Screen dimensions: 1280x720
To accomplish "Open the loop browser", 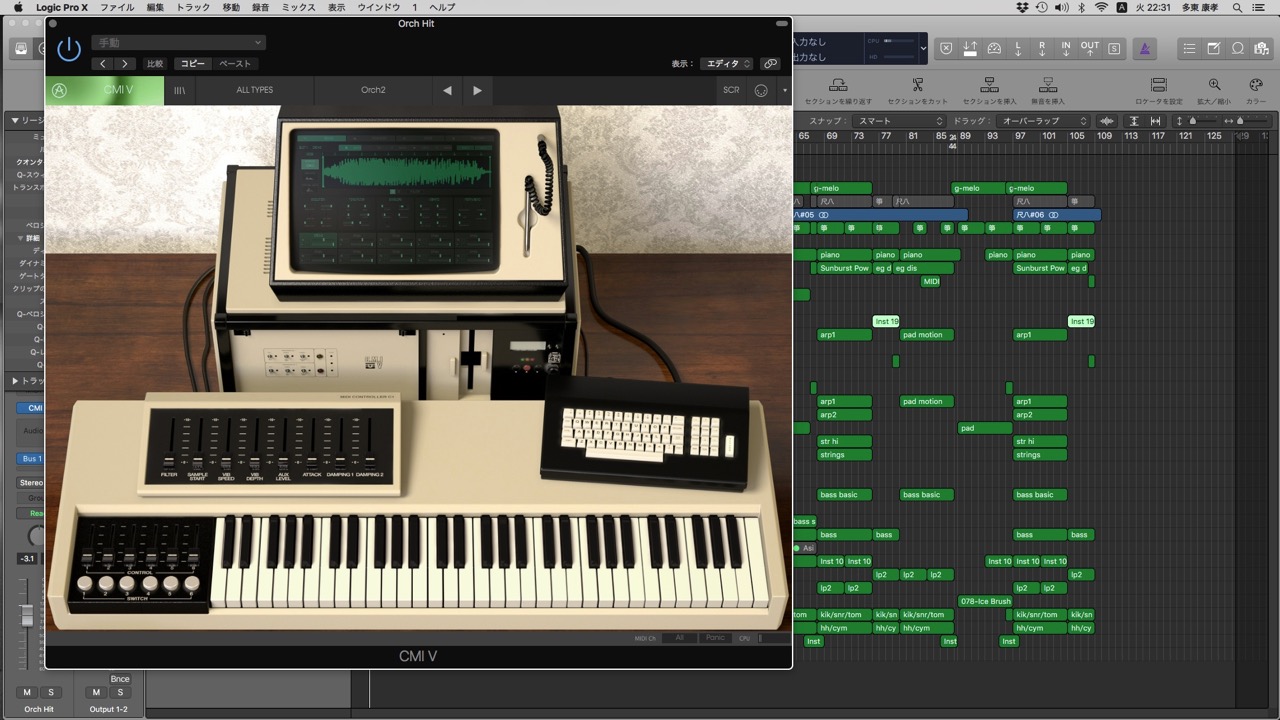I will click(1238, 48).
